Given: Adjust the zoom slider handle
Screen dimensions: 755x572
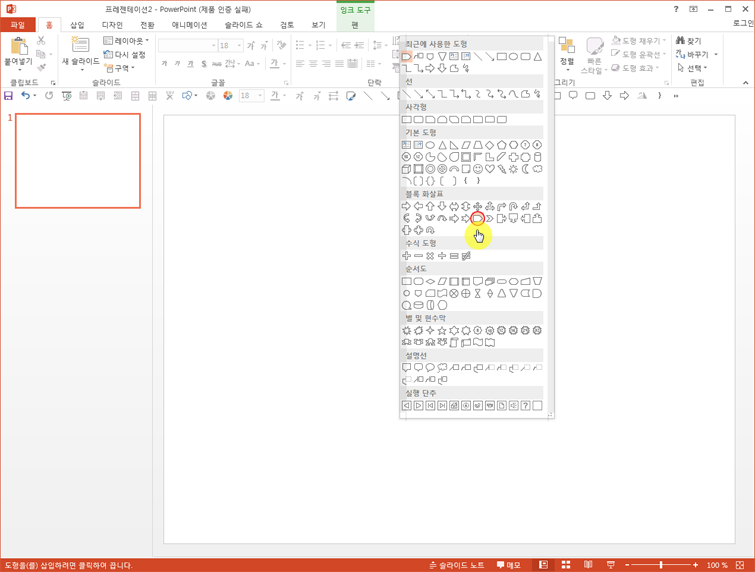Looking at the screenshot, I should (x=661, y=565).
